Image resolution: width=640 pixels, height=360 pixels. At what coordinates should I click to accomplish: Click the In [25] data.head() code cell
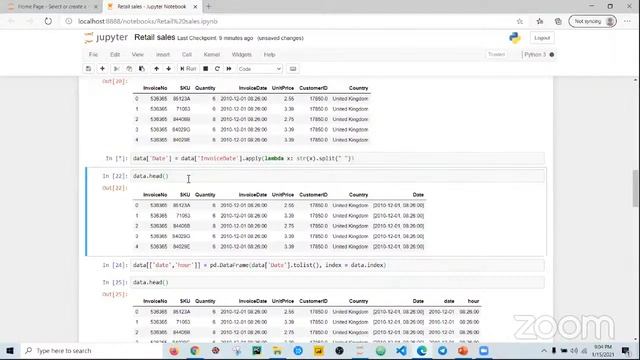click(338, 282)
